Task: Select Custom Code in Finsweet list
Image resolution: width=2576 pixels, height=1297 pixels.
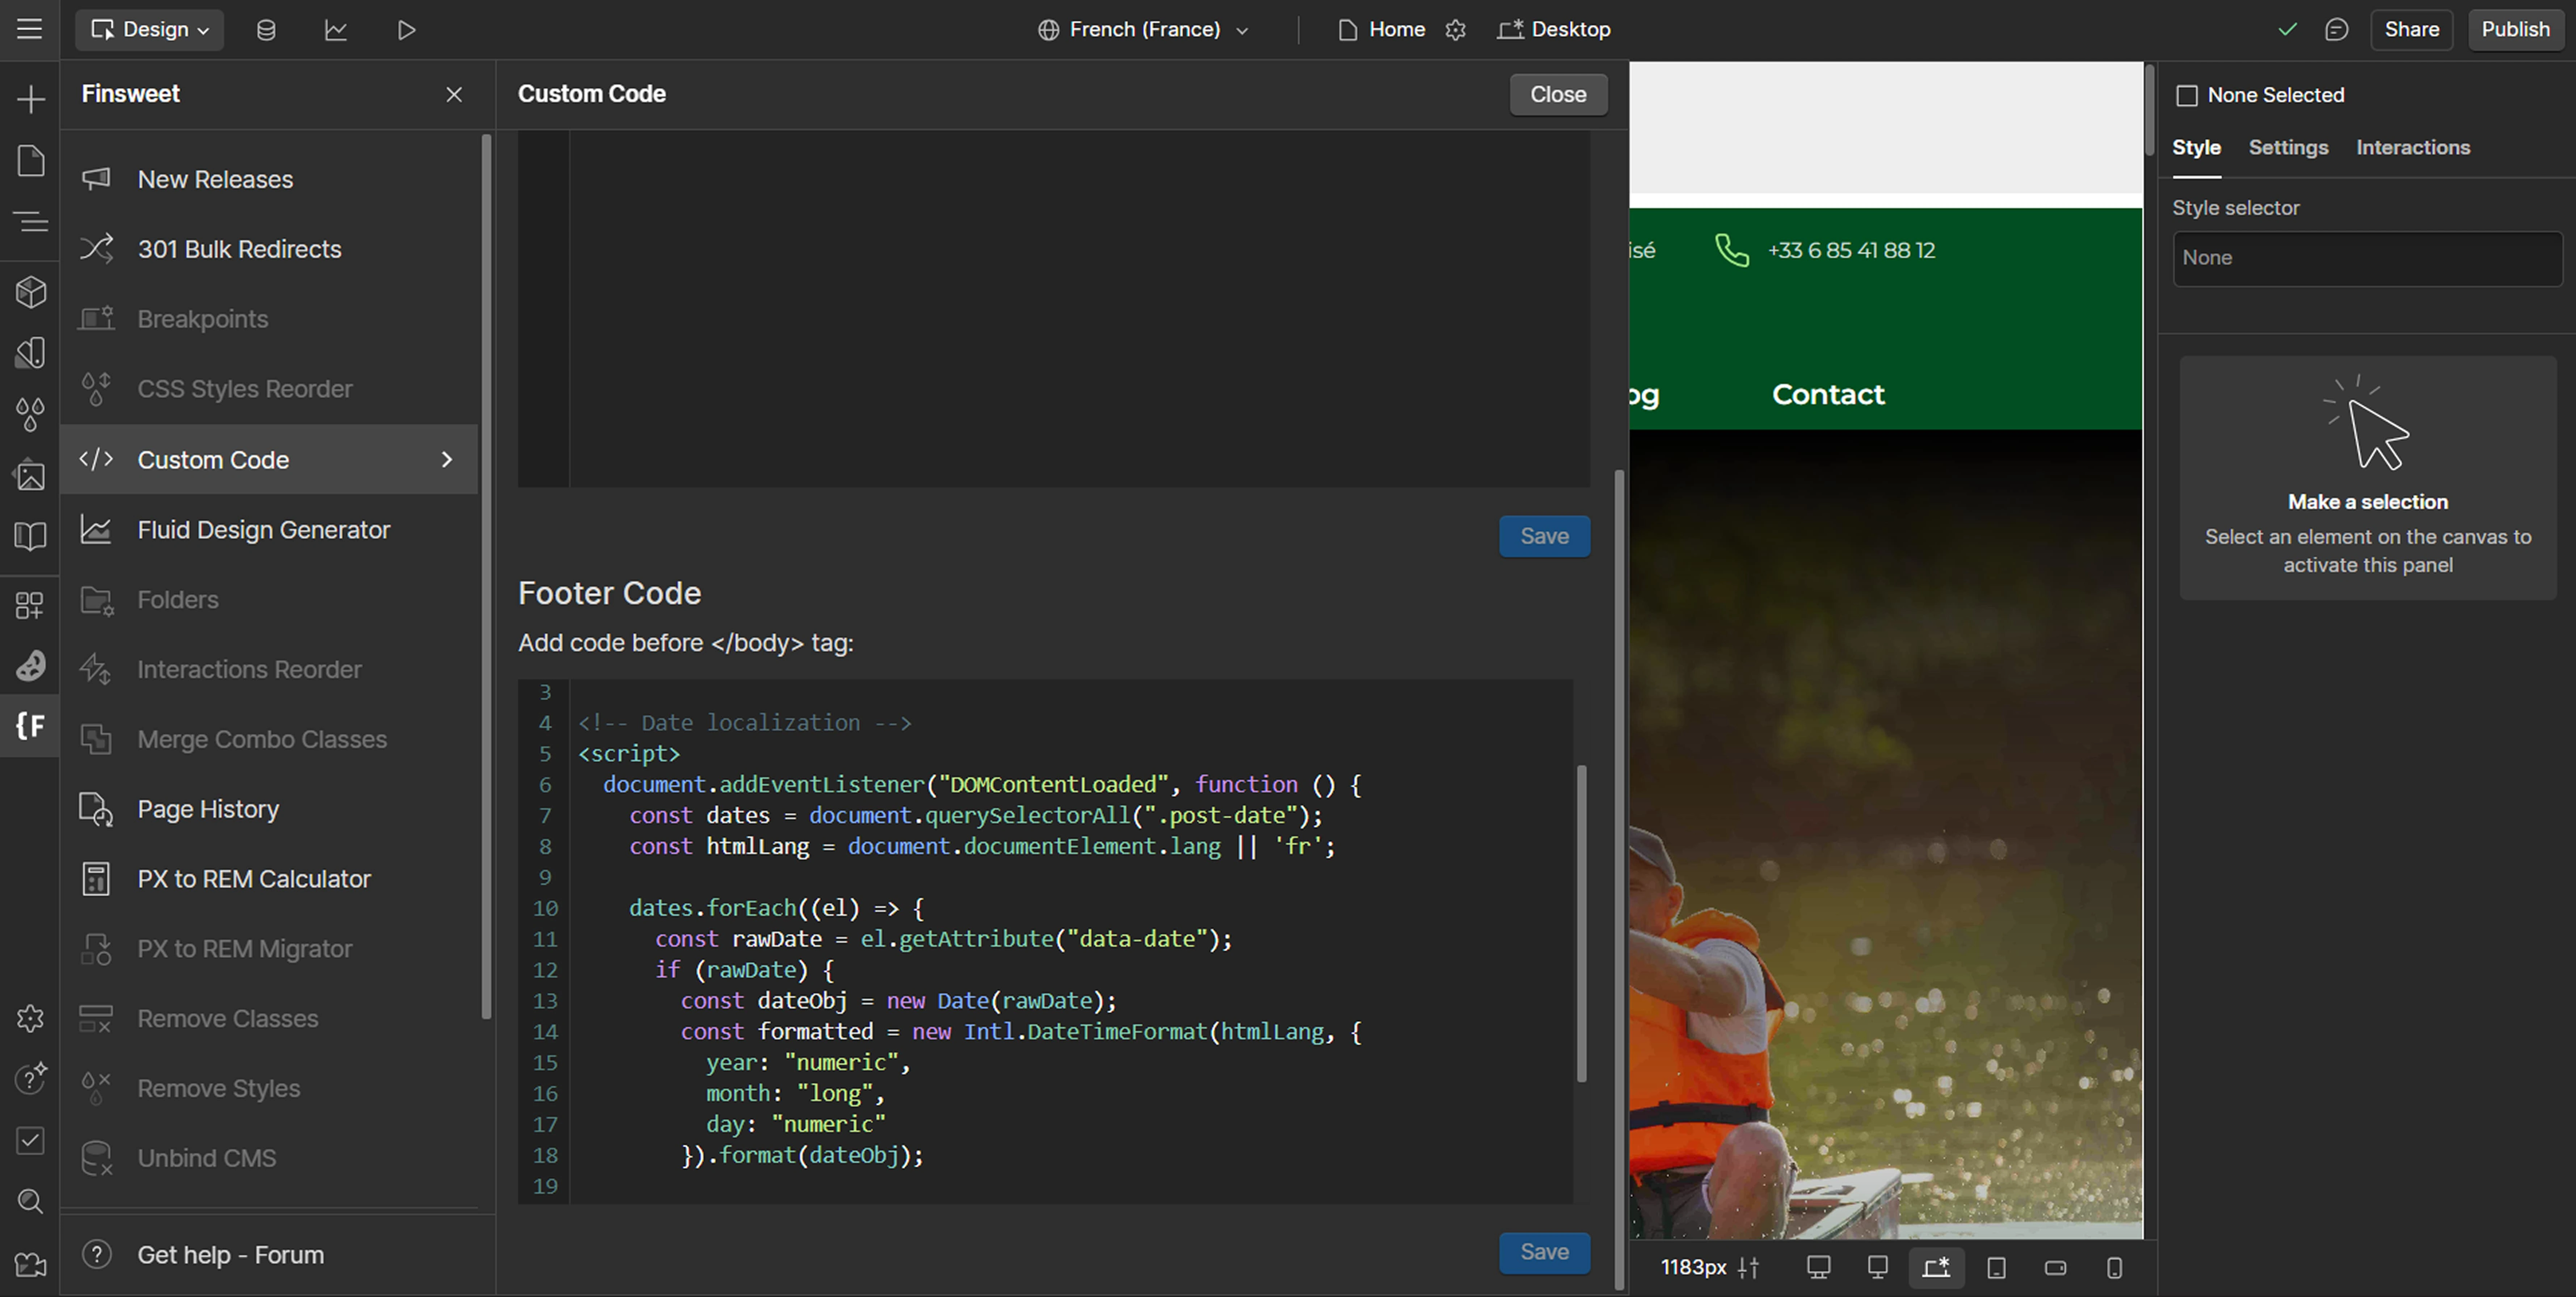Action: point(269,459)
